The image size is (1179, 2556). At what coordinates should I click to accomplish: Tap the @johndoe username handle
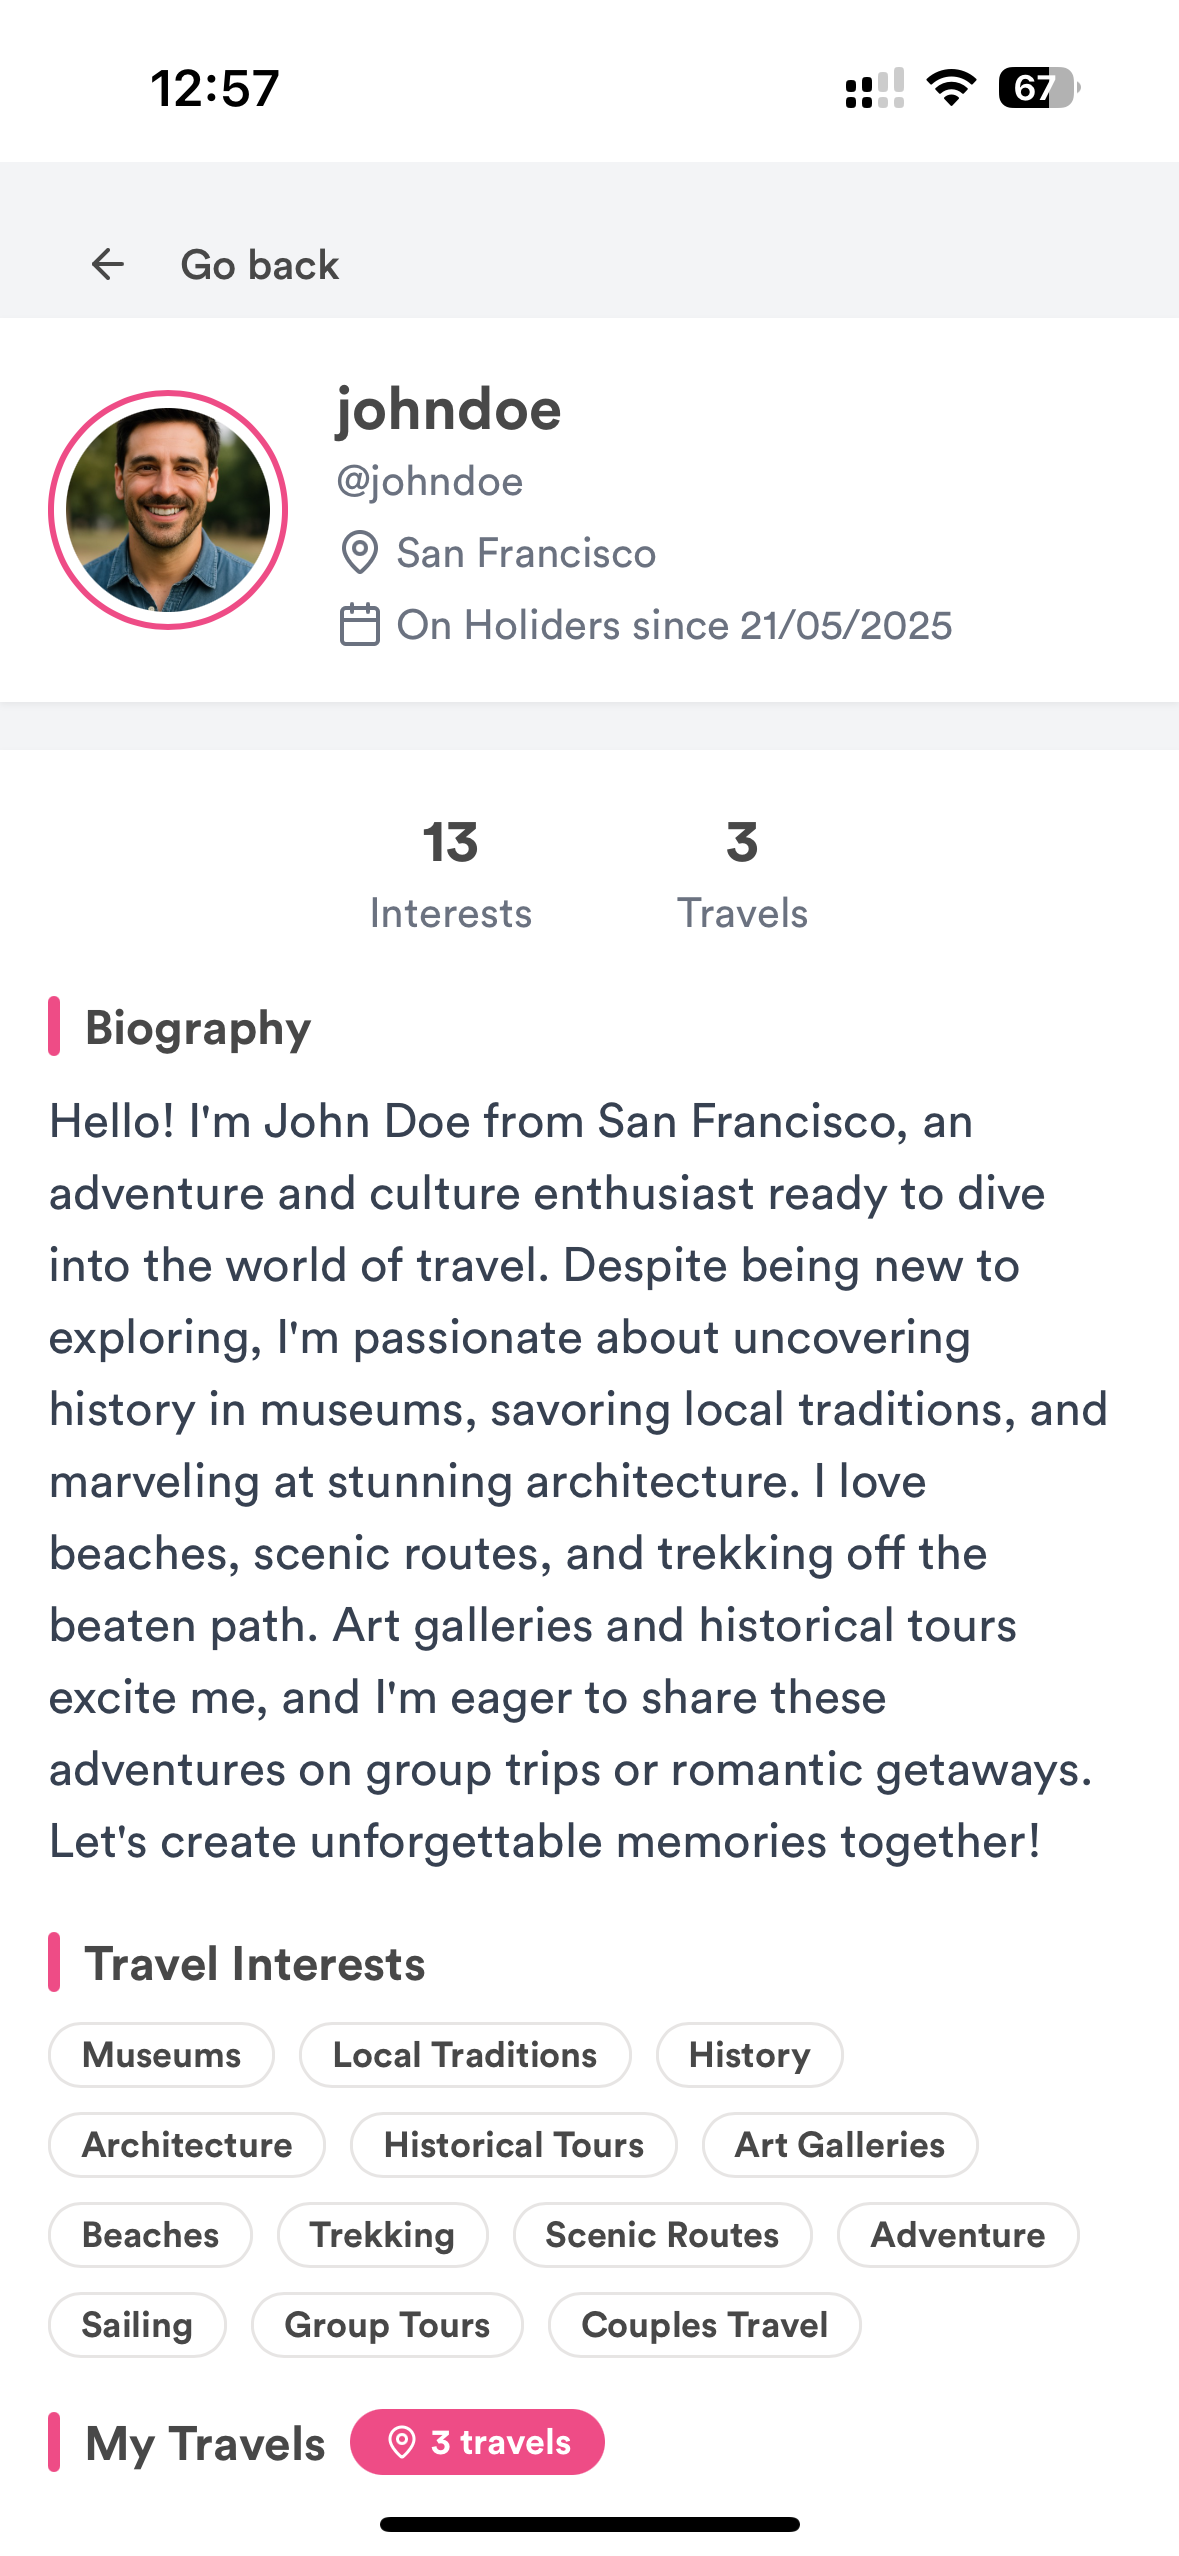430,482
